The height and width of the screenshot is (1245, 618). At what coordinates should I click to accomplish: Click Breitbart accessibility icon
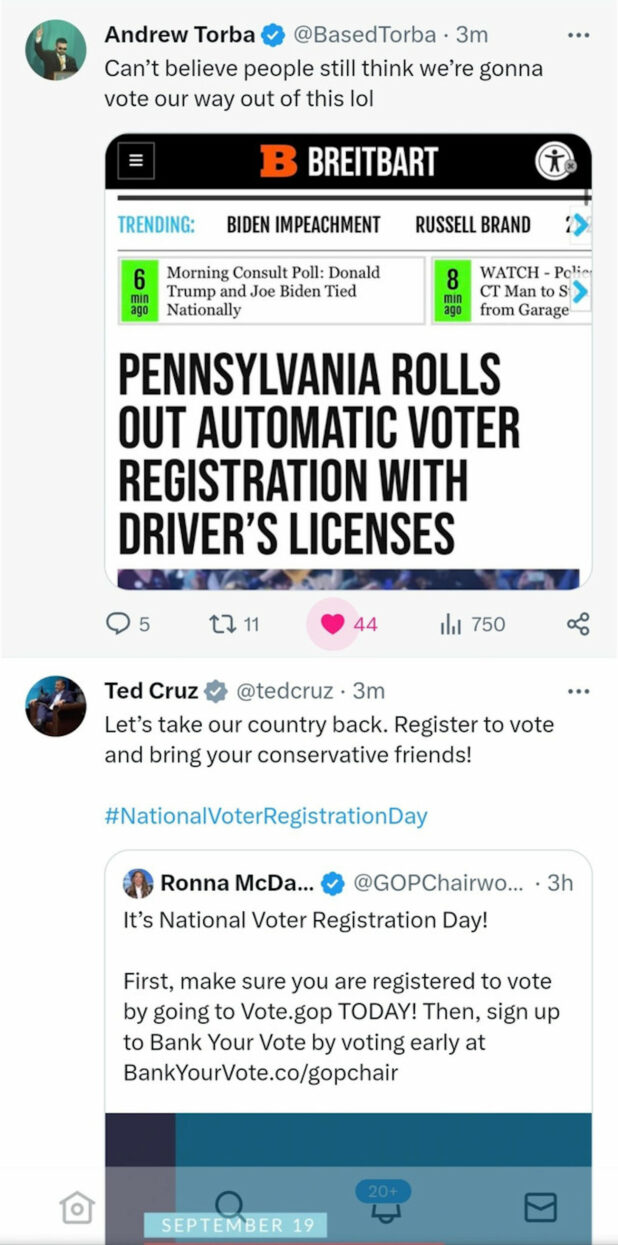[555, 161]
